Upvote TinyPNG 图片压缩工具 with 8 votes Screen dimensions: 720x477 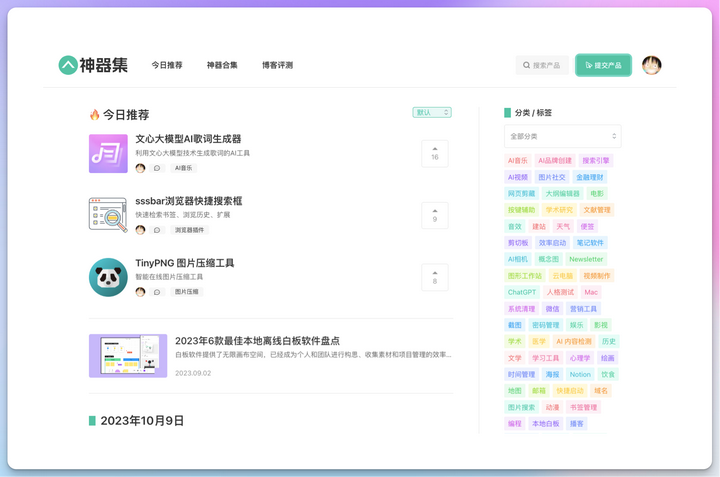click(435, 277)
